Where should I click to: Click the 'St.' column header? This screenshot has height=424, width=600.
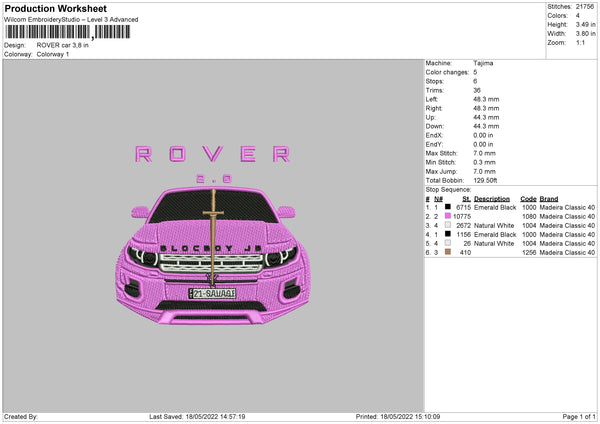(x=466, y=199)
